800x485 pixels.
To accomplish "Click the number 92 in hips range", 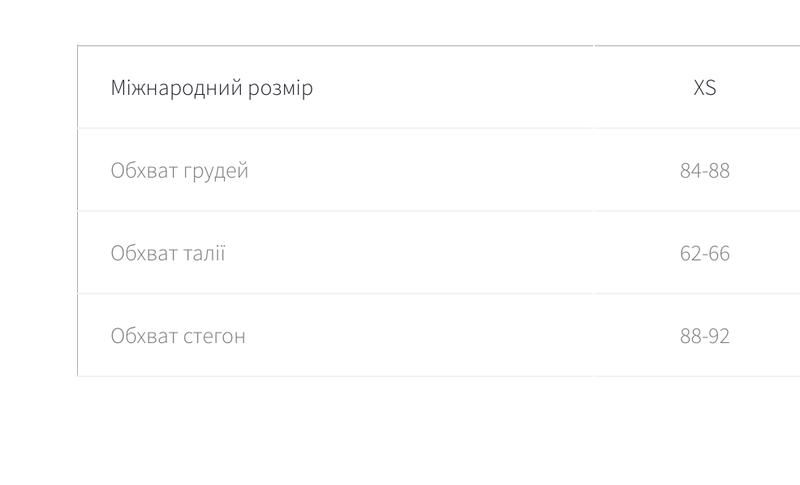I will coord(719,336).
